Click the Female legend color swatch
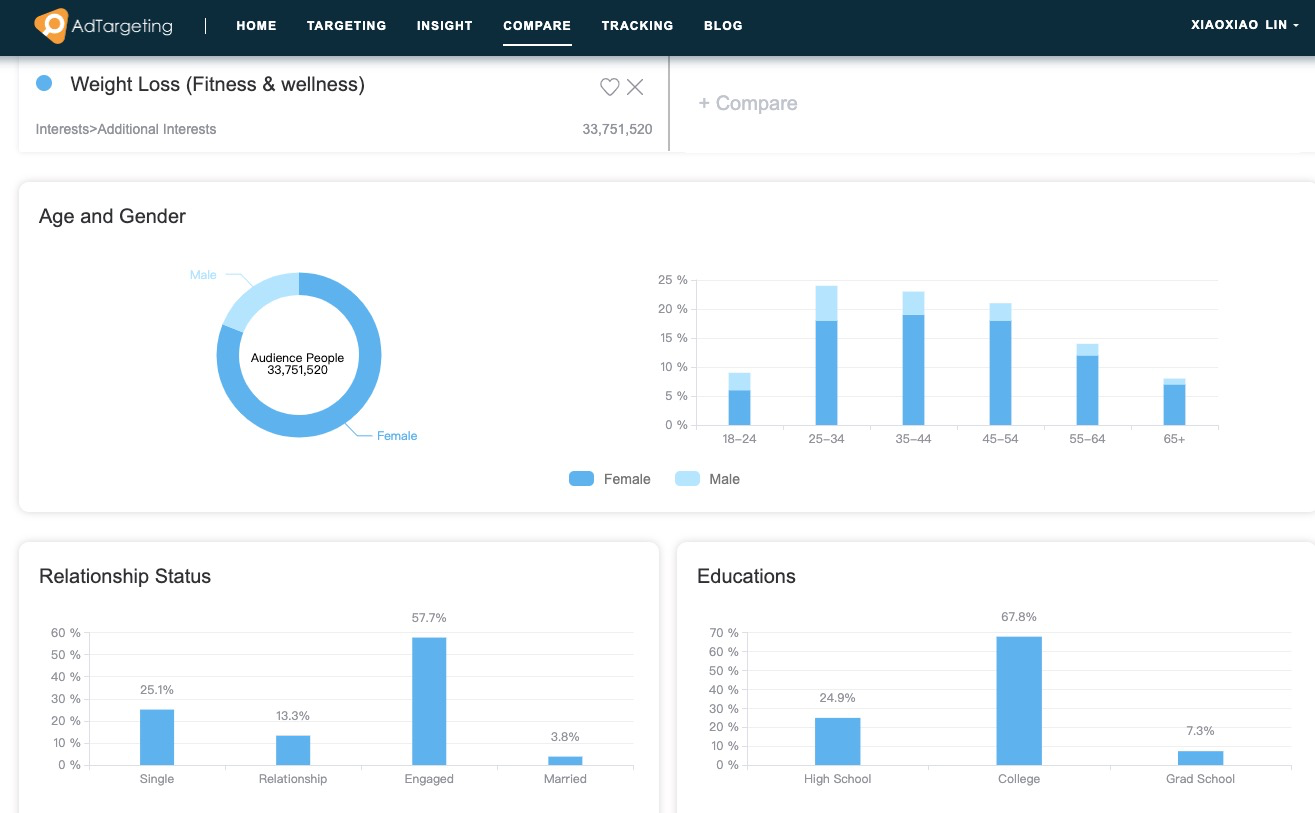The width and height of the screenshot is (1315, 813). [x=581, y=478]
